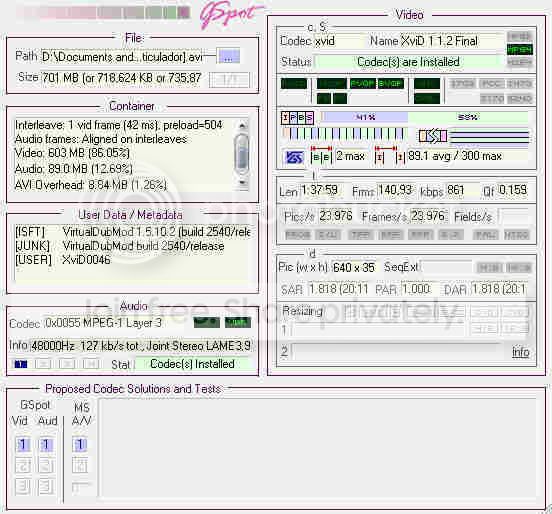Click PAR field showing 1.000

tap(417, 289)
